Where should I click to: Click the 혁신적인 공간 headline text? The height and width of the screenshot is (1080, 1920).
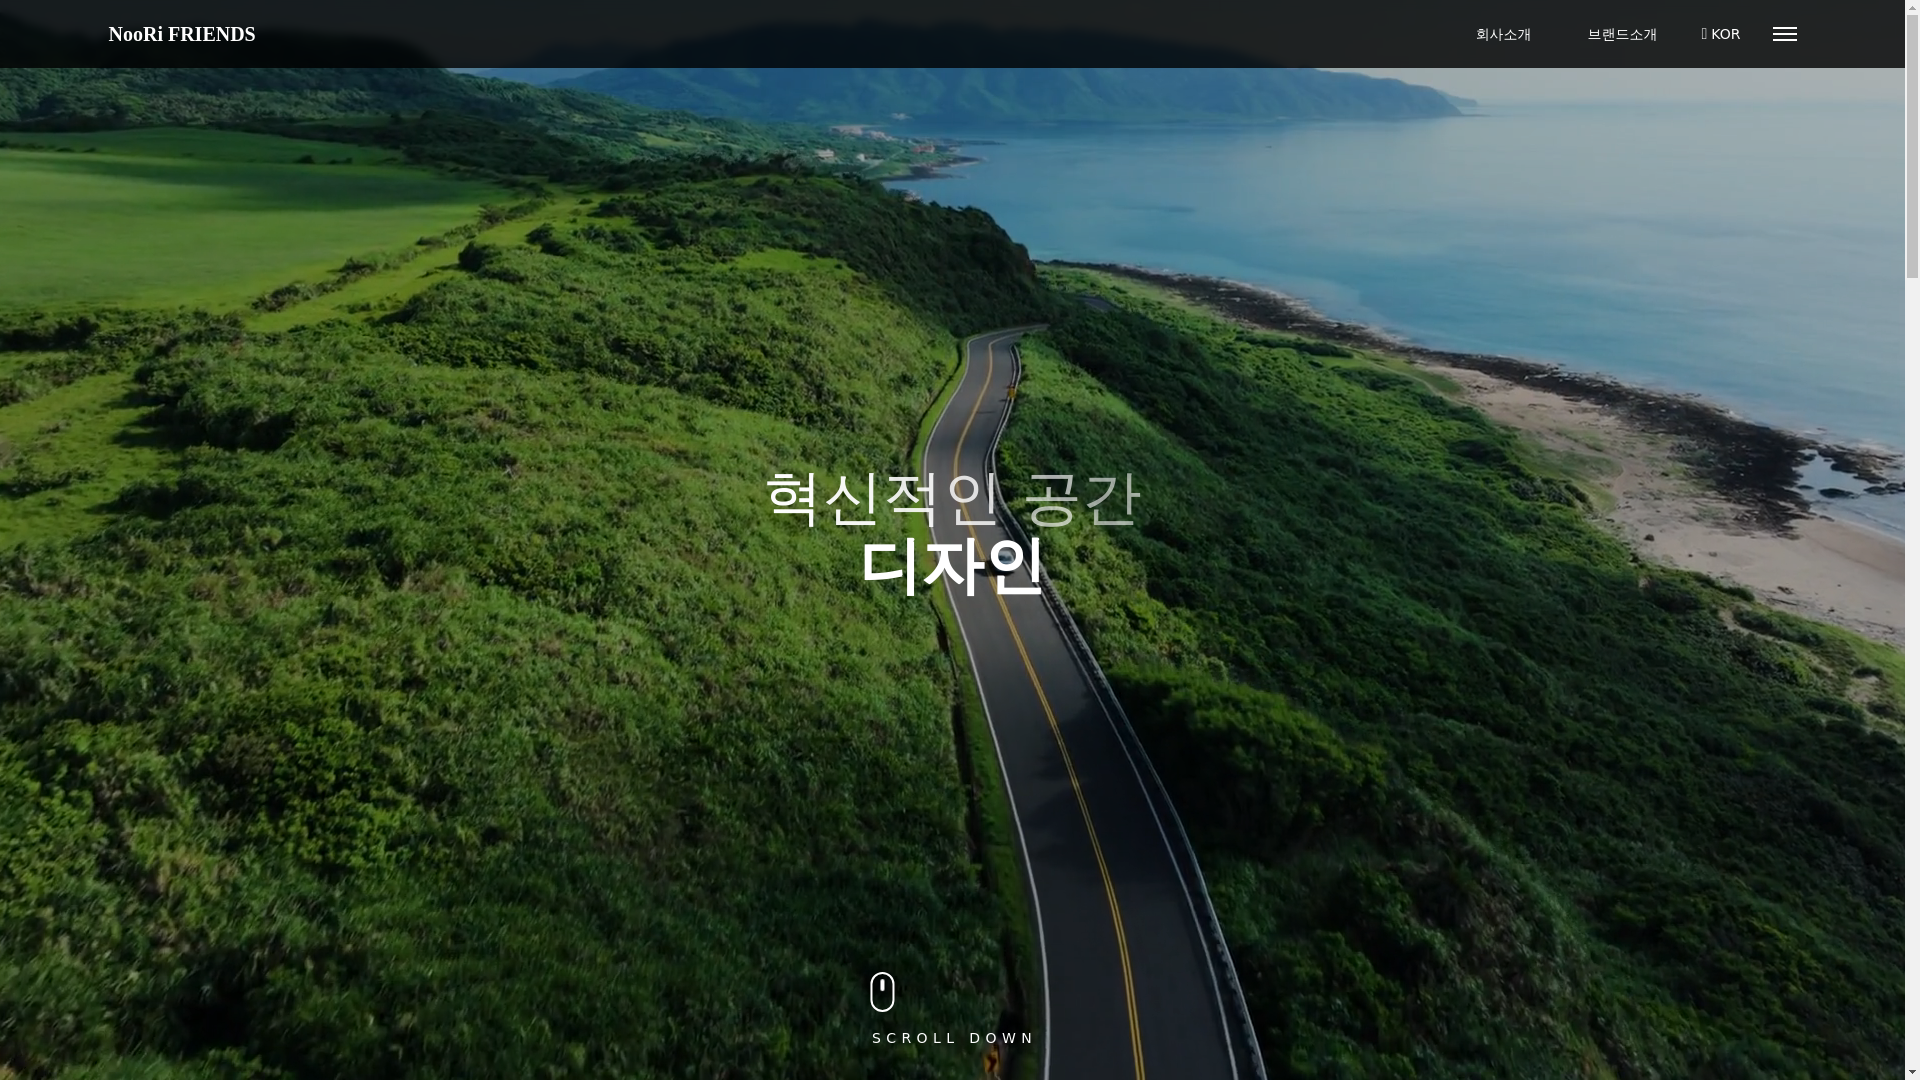point(951,497)
